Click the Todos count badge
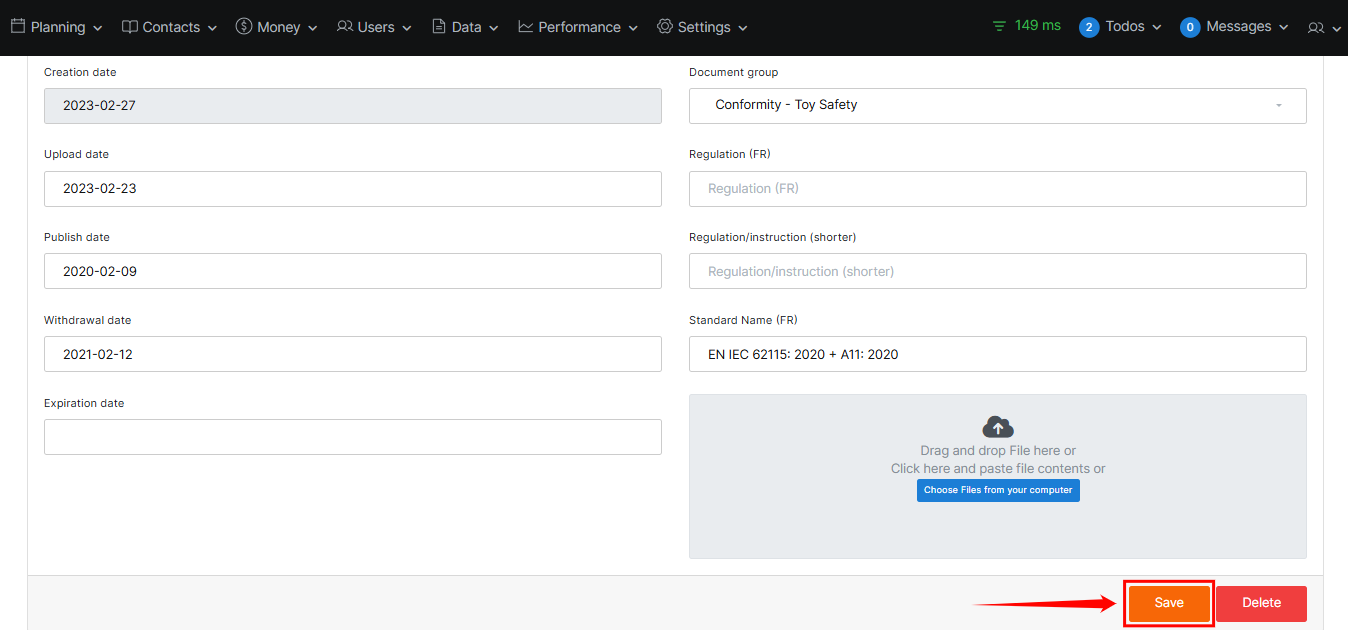Screen dimensions: 1348x630 tap(1089, 27)
